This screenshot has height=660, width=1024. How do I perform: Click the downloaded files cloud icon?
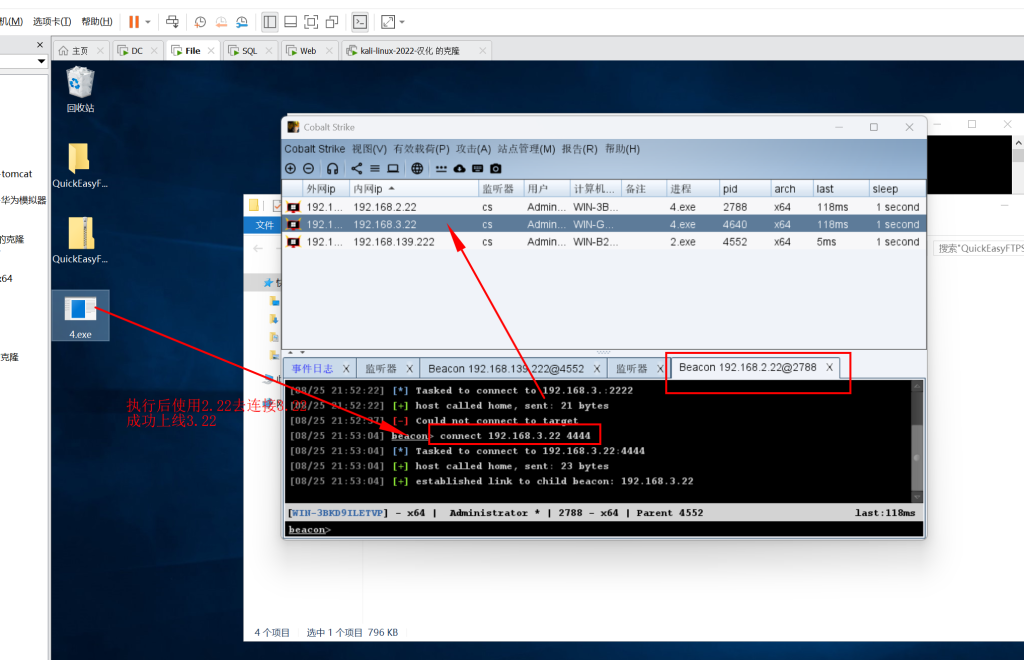coord(460,168)
